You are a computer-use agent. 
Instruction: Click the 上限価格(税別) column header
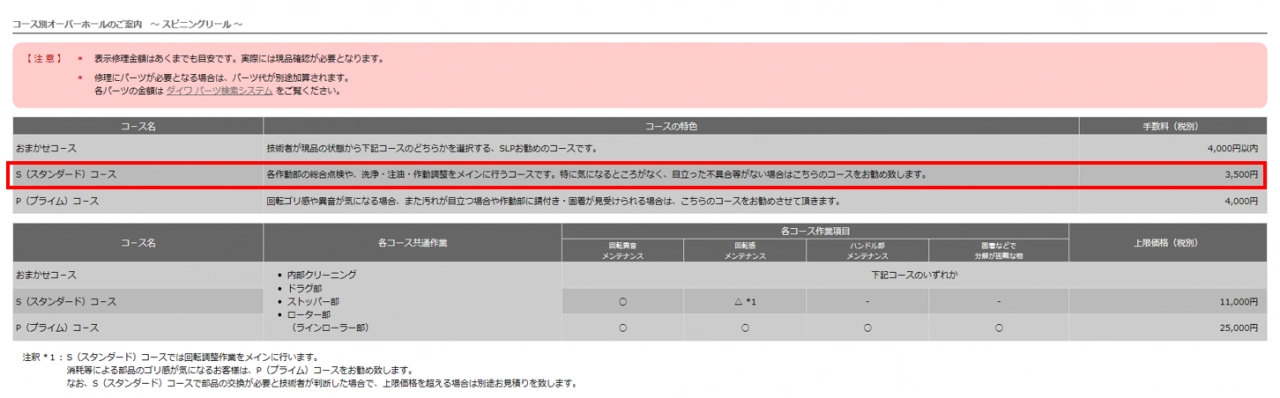pos(1167,243)
